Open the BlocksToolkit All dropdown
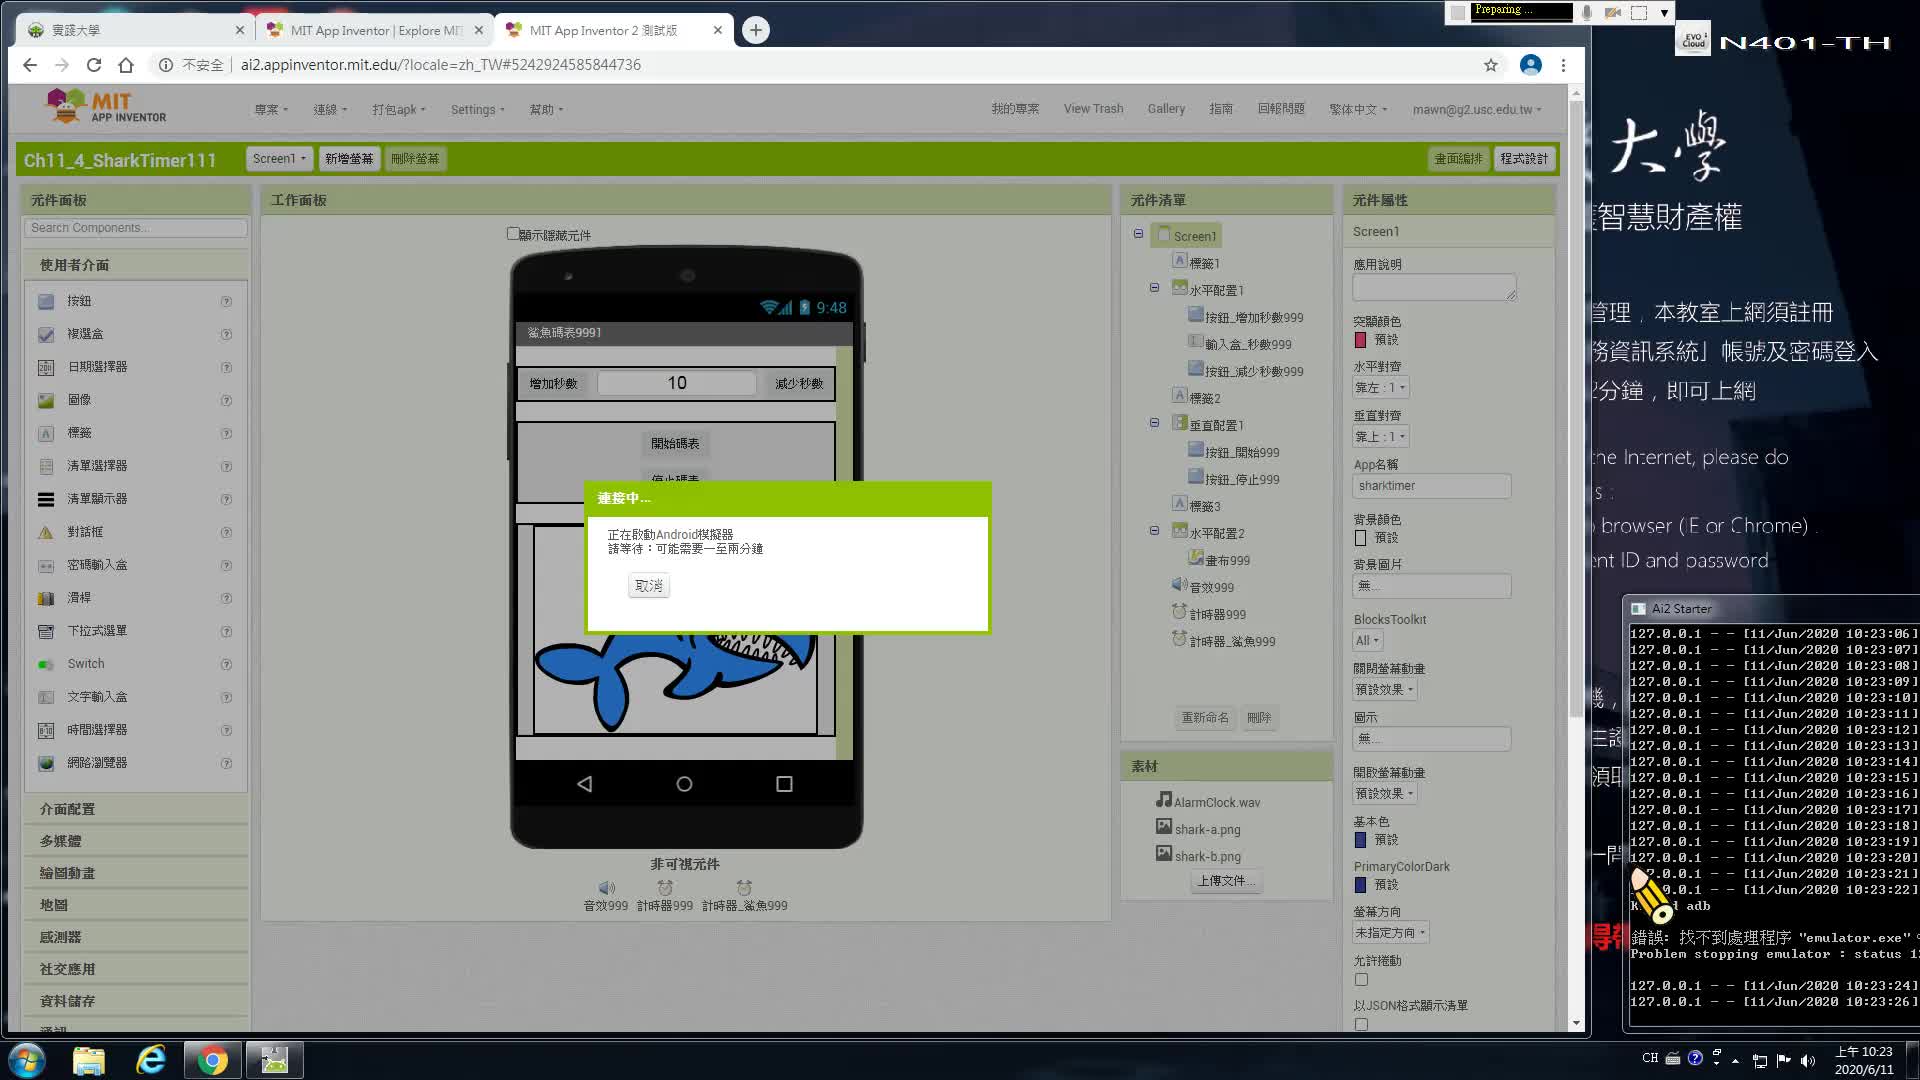 (1367, 641)
